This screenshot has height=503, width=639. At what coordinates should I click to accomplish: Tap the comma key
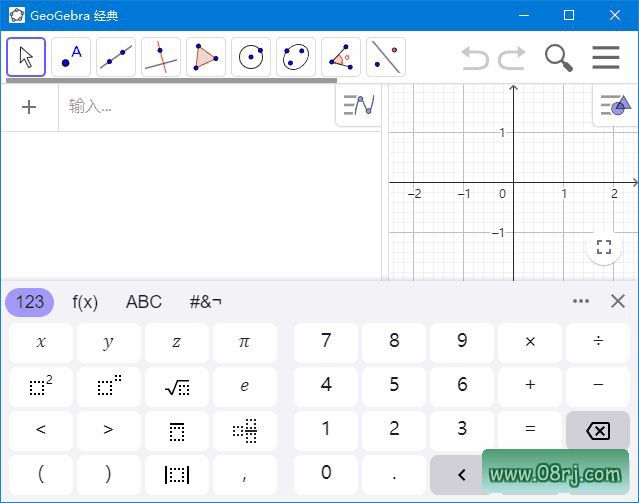click(245, 474)
